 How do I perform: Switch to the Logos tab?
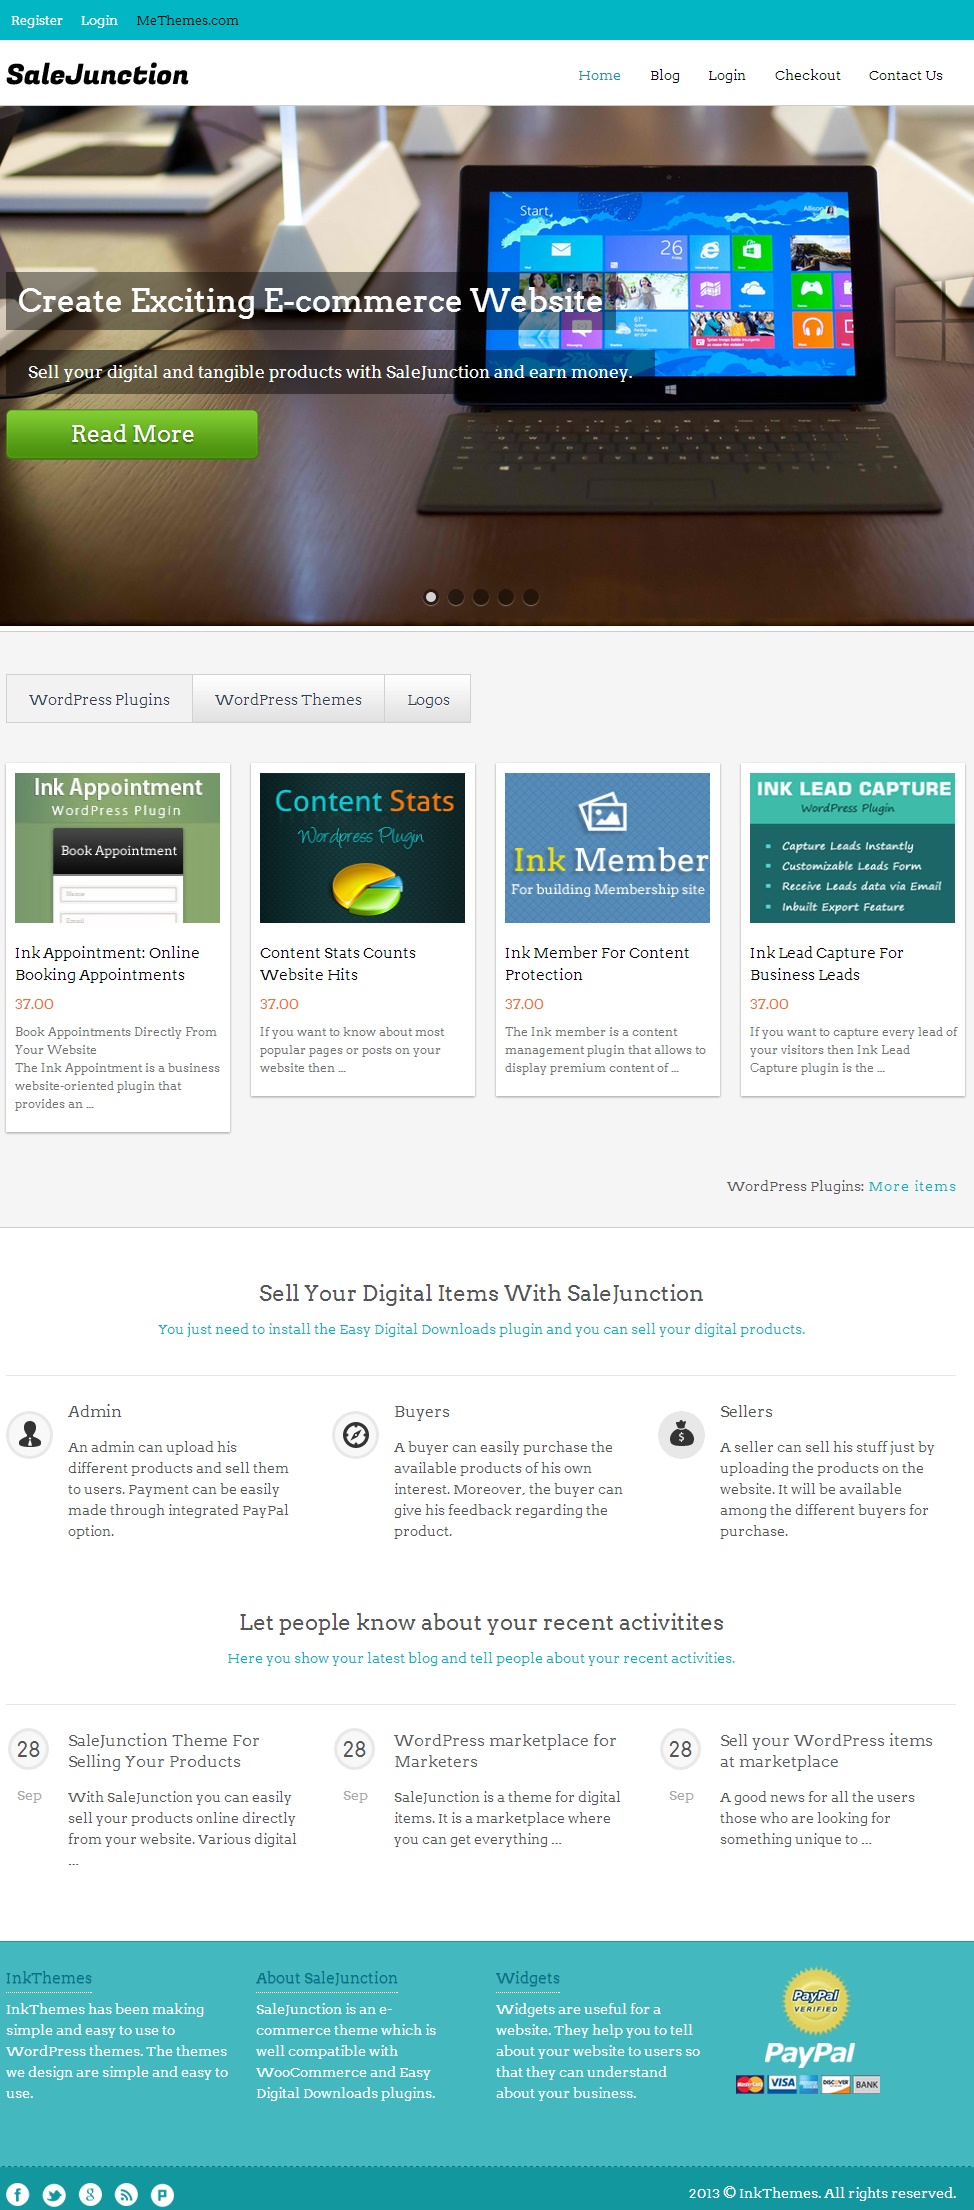click(x=428, y=699)
